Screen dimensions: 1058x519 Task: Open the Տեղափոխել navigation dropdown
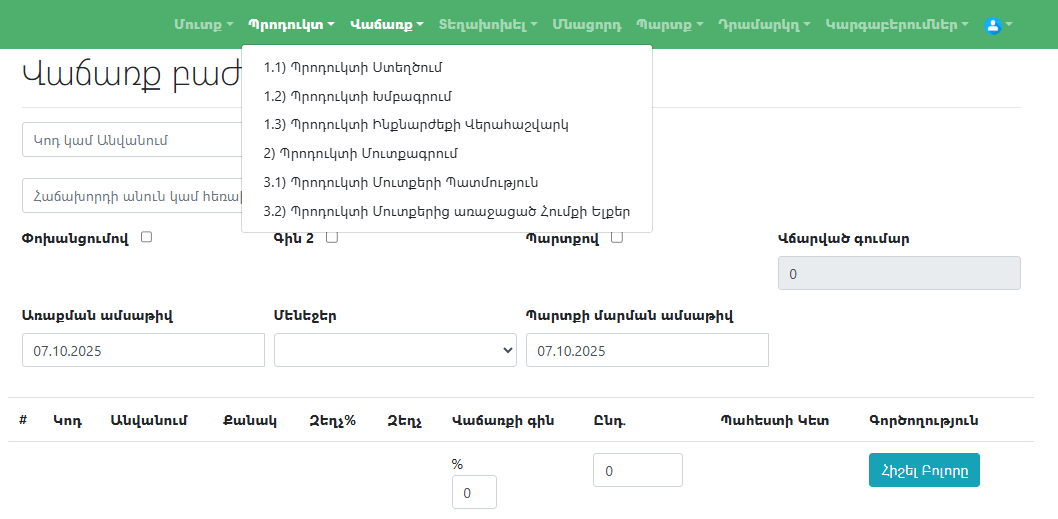click(x=488, y=25)
